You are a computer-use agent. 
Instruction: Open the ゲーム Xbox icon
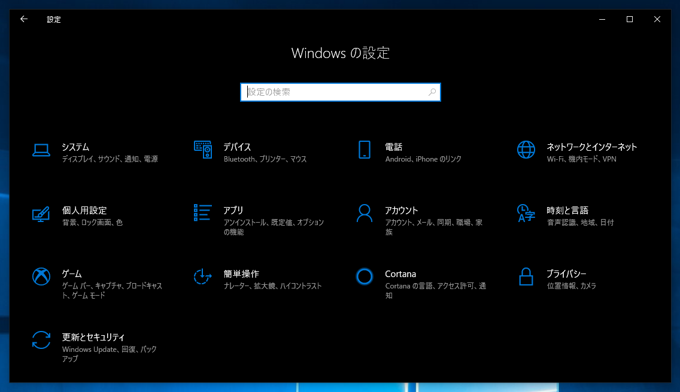pyautogui.click(x=41, y=277)
